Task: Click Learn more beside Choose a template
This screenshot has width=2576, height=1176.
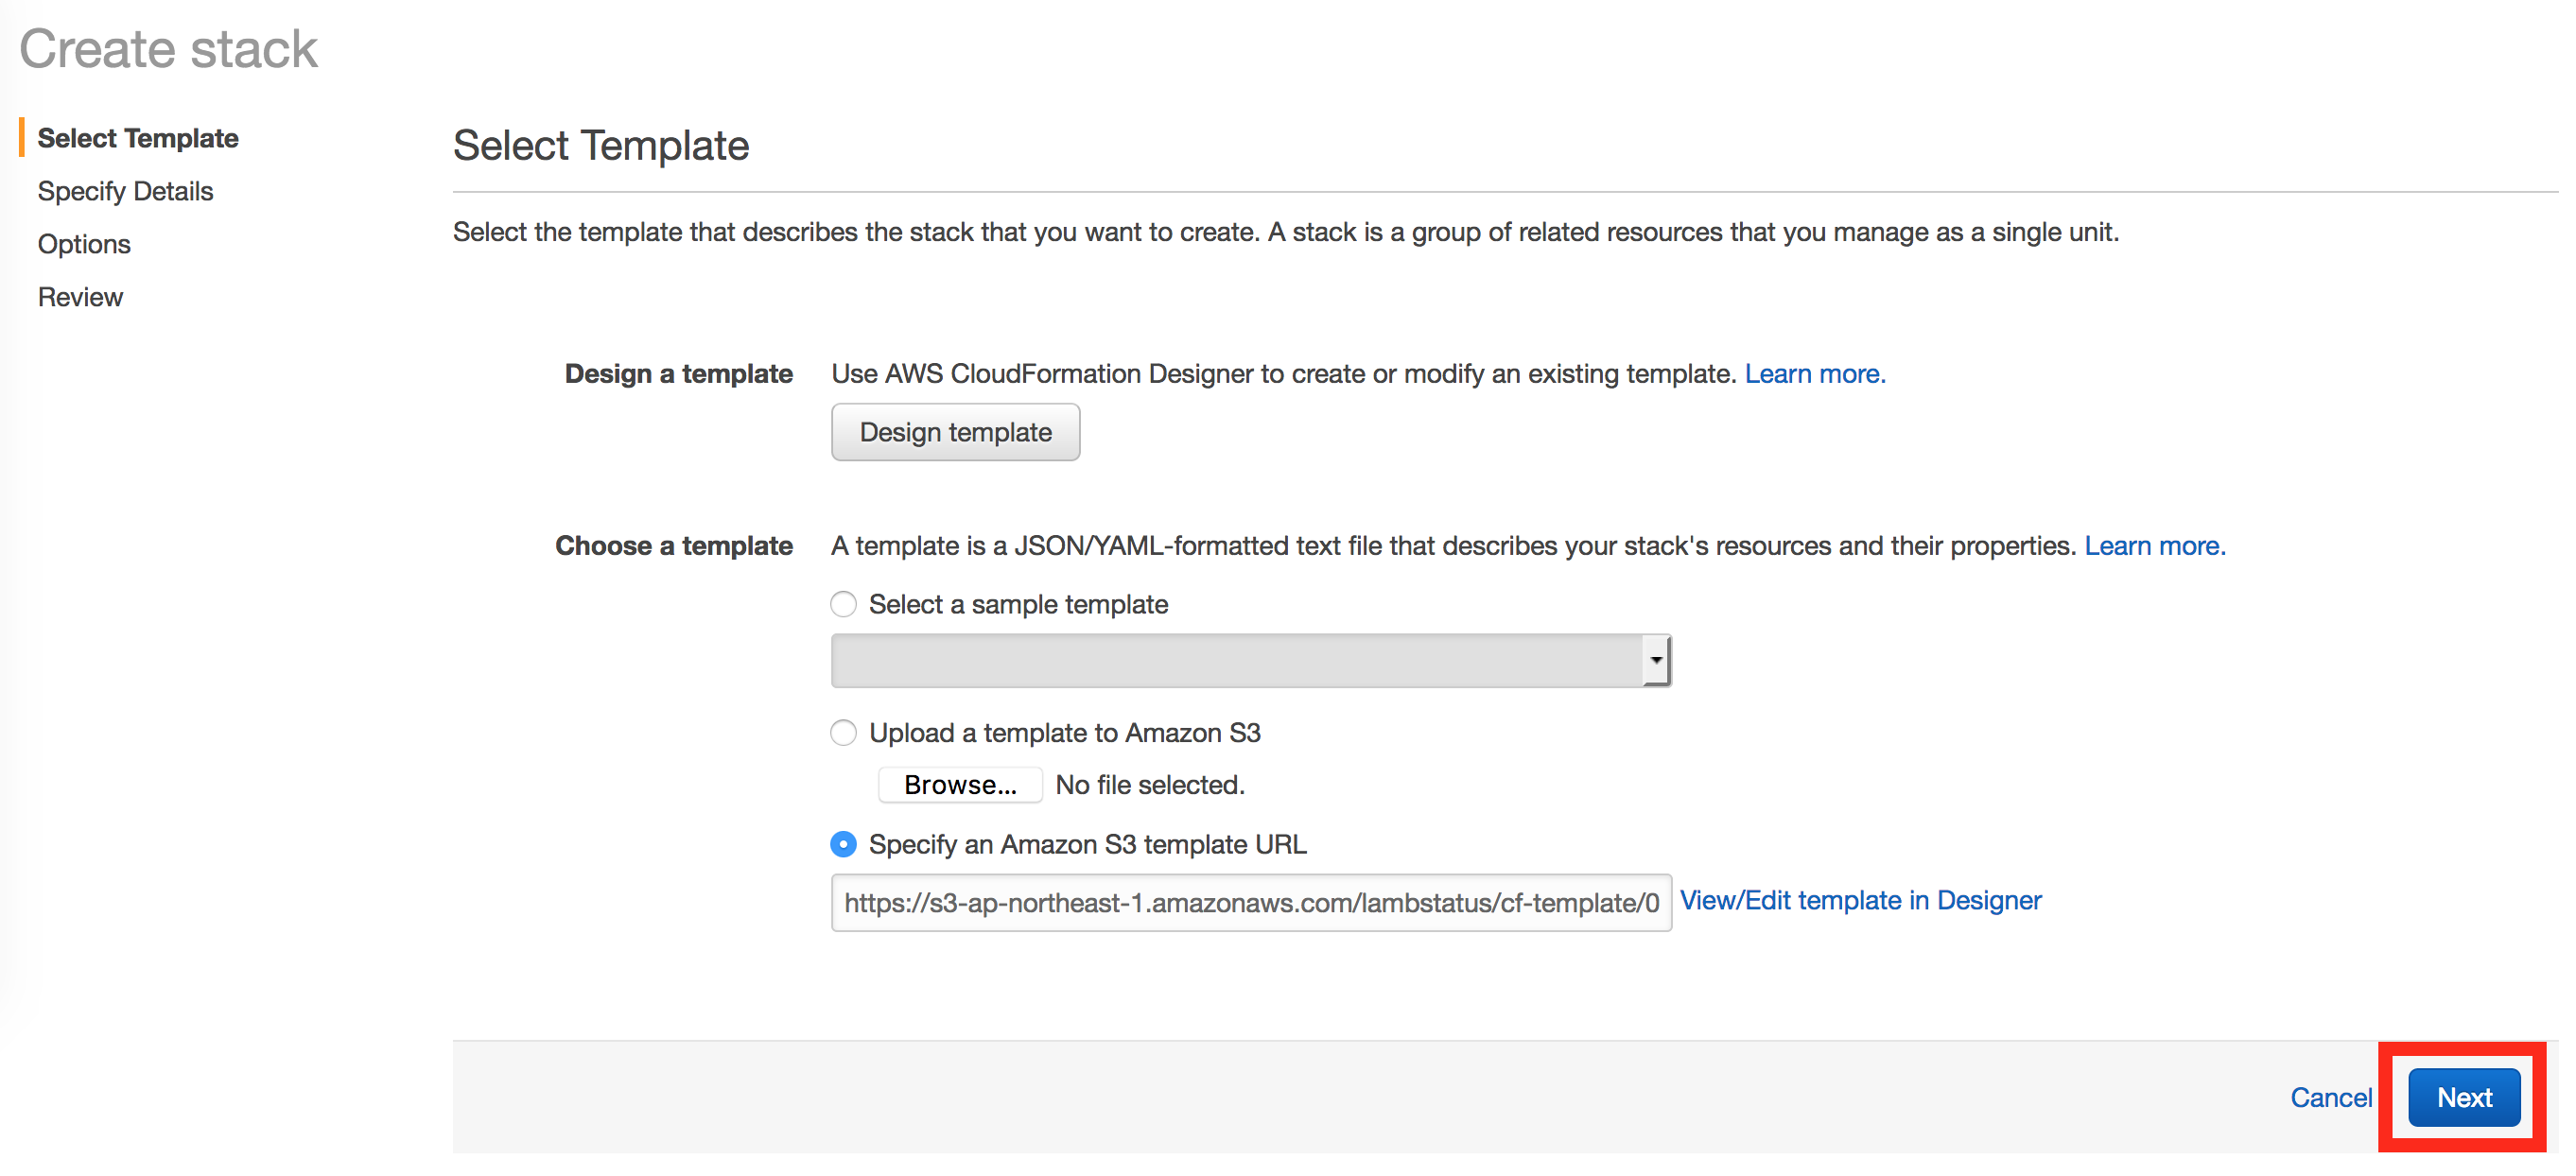Action: point(2154,546)
